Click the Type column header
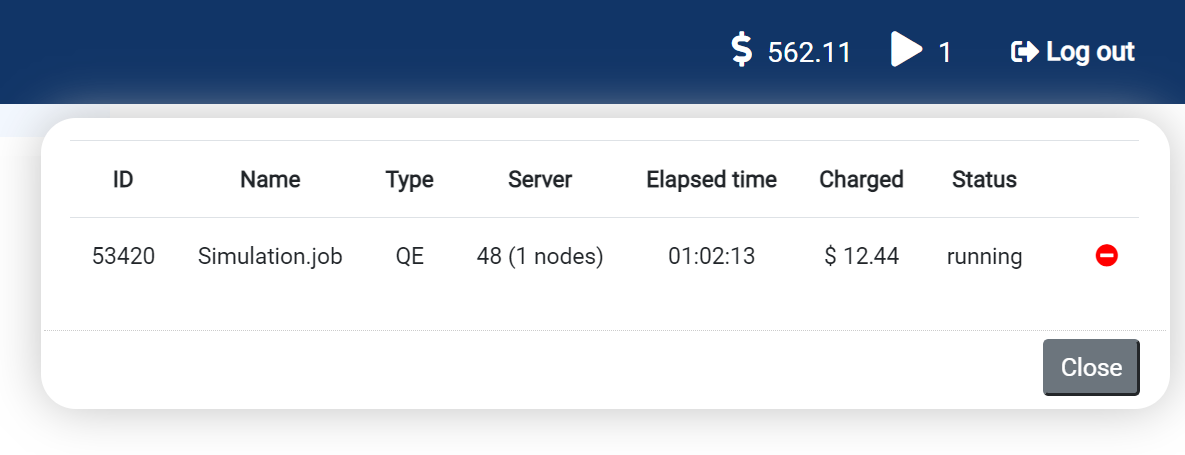 [410, 180]
